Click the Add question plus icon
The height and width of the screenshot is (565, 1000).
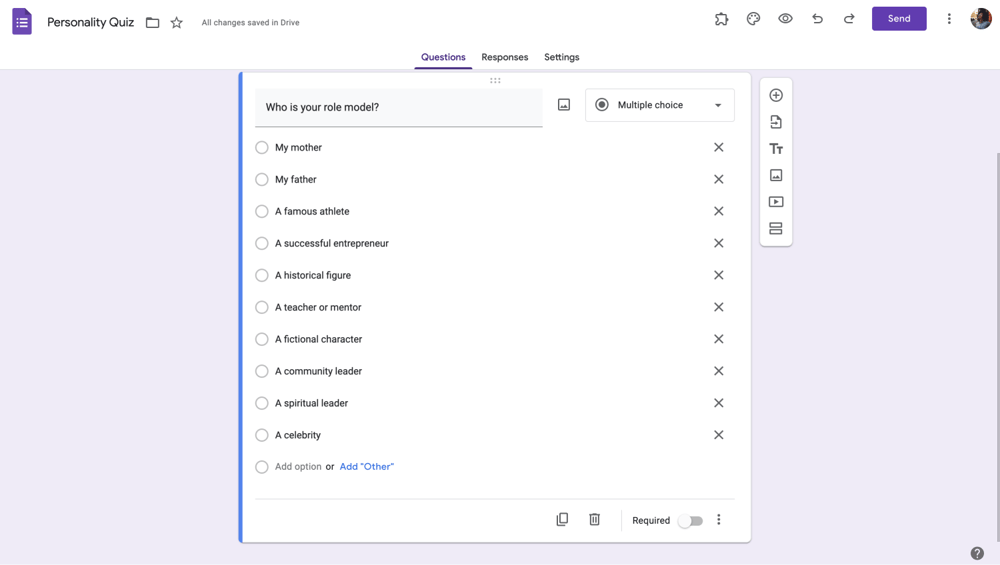pyautogui.click(x=776, y=95)
